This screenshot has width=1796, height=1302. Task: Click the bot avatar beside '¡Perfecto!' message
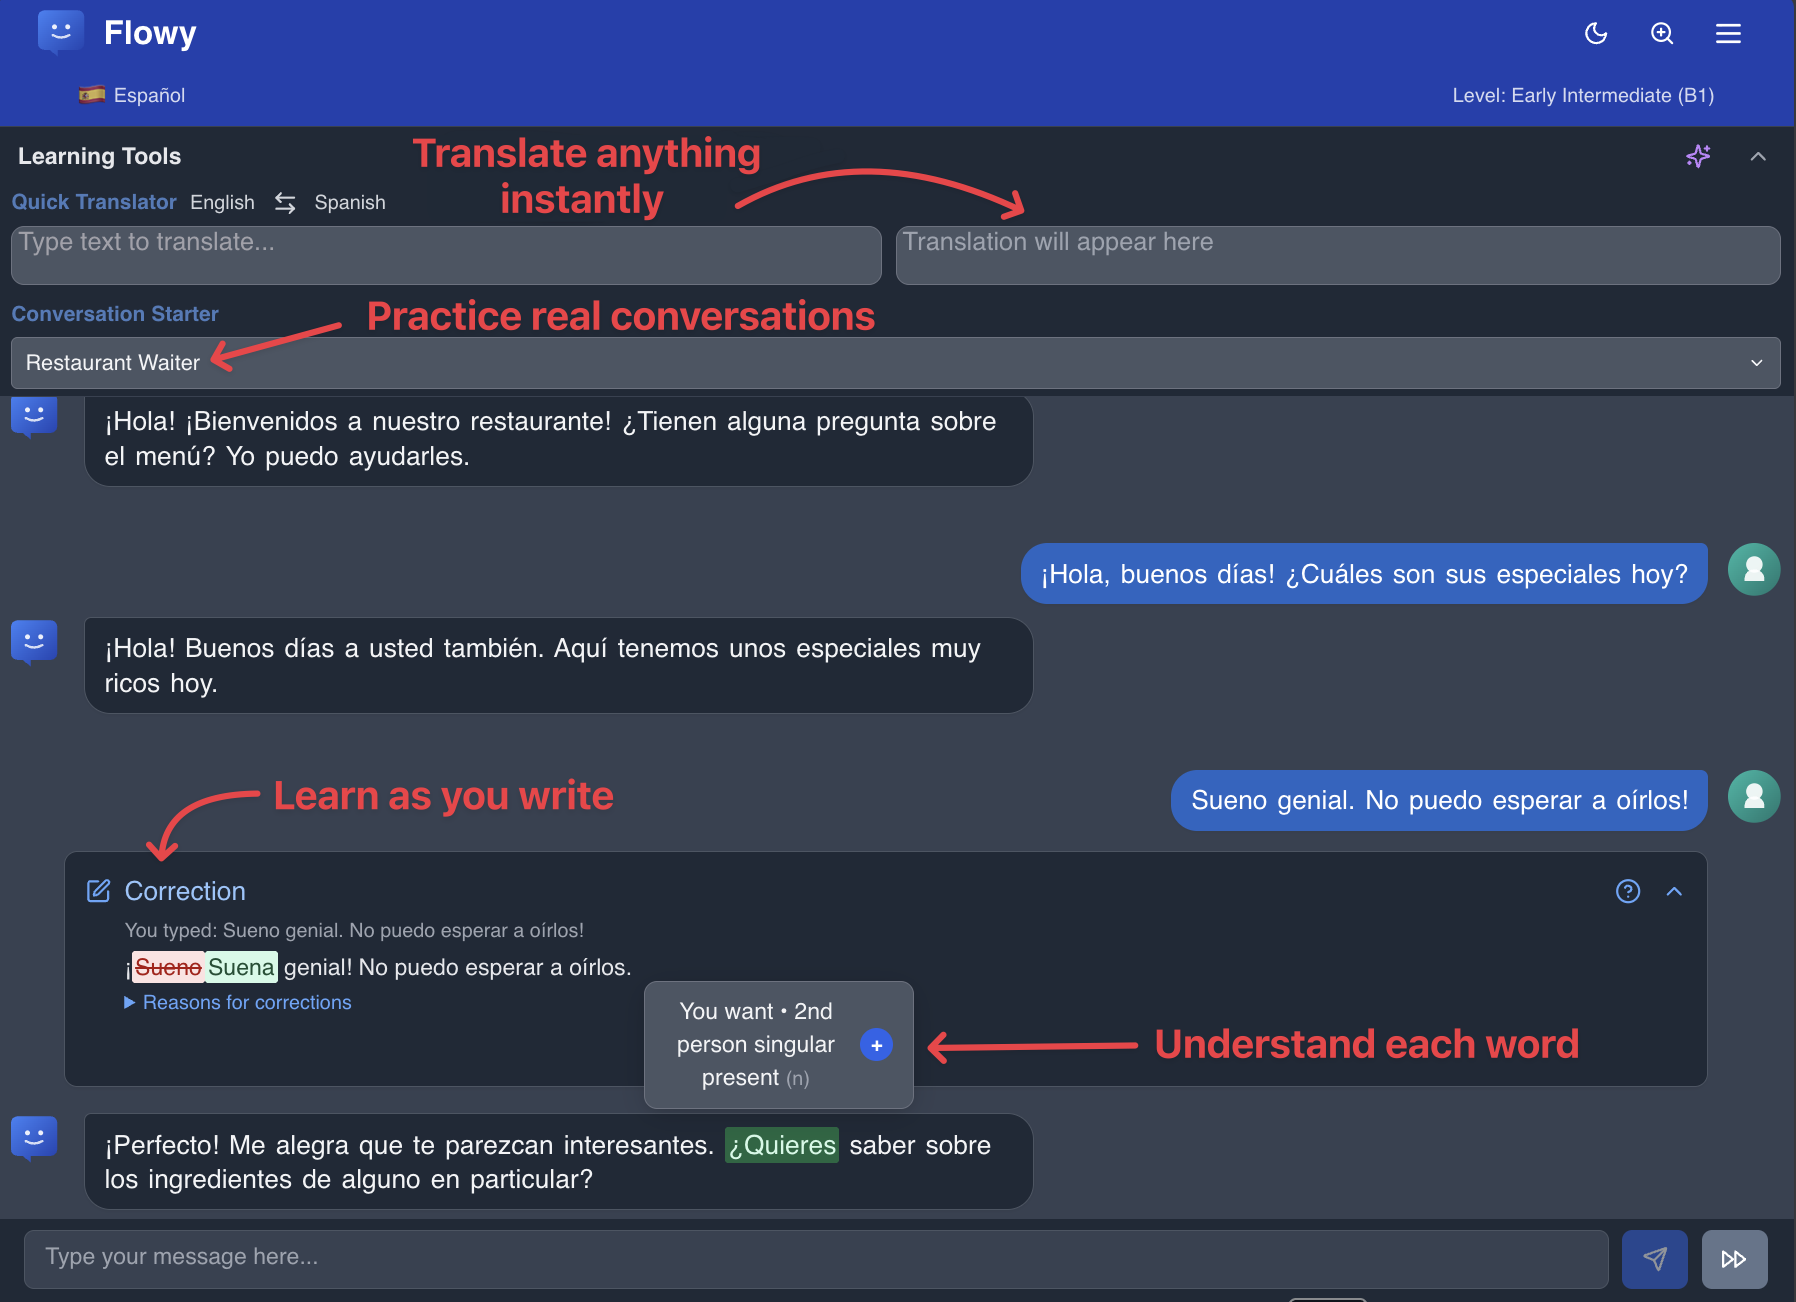(x=34, y=1138)
